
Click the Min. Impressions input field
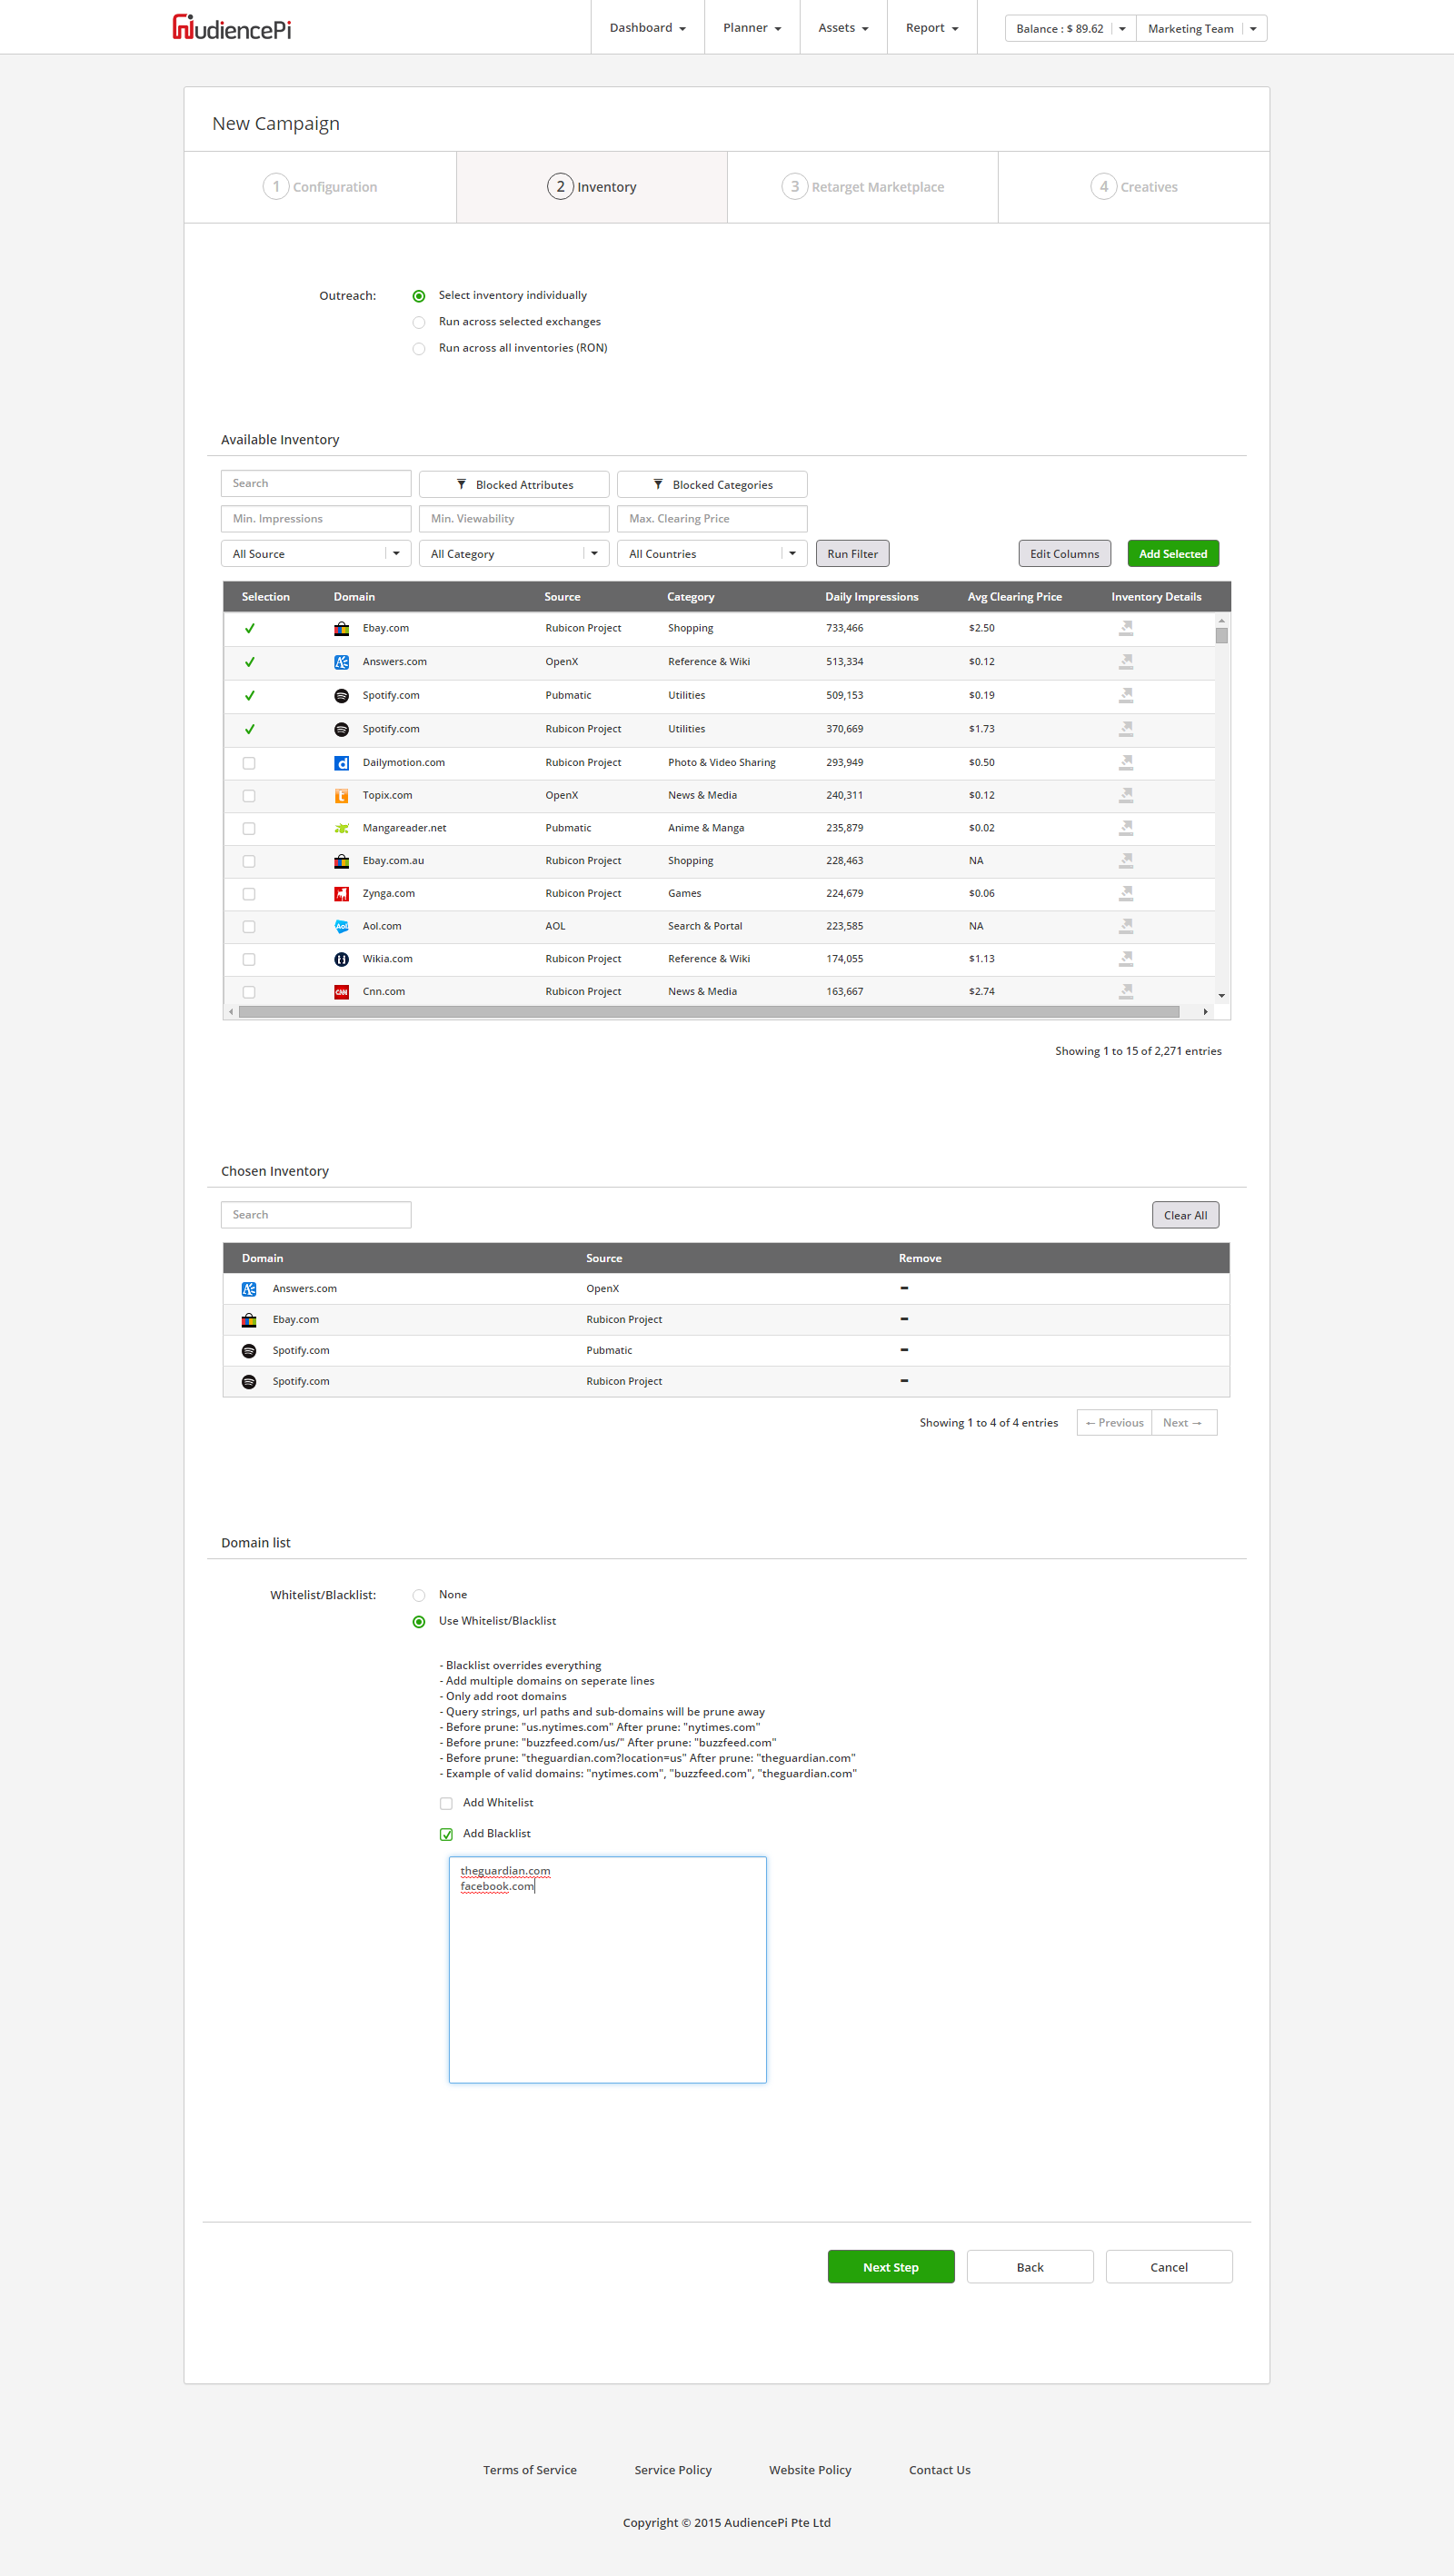pos(315,518)
